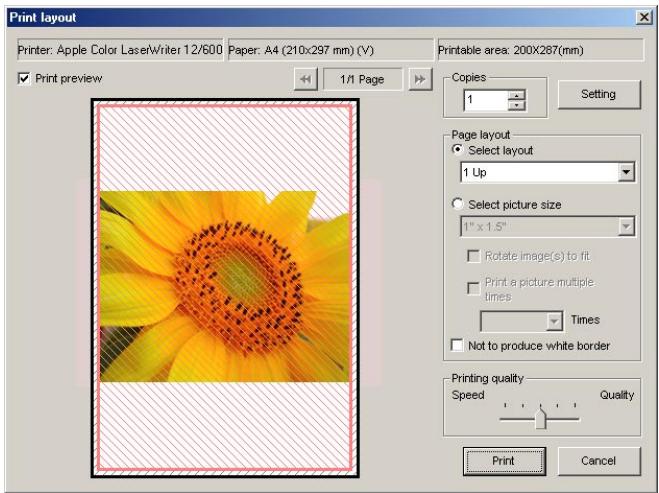659x493 pixels.
Task: Go to the previous page with the rewind arrow
Action: click(x=306, y=79)
